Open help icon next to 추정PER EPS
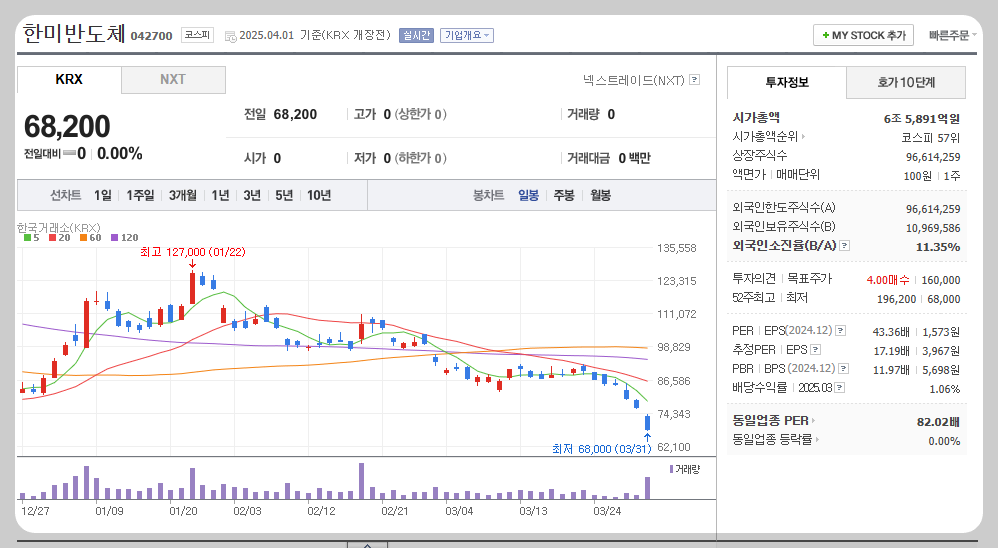 click(815, 350)
